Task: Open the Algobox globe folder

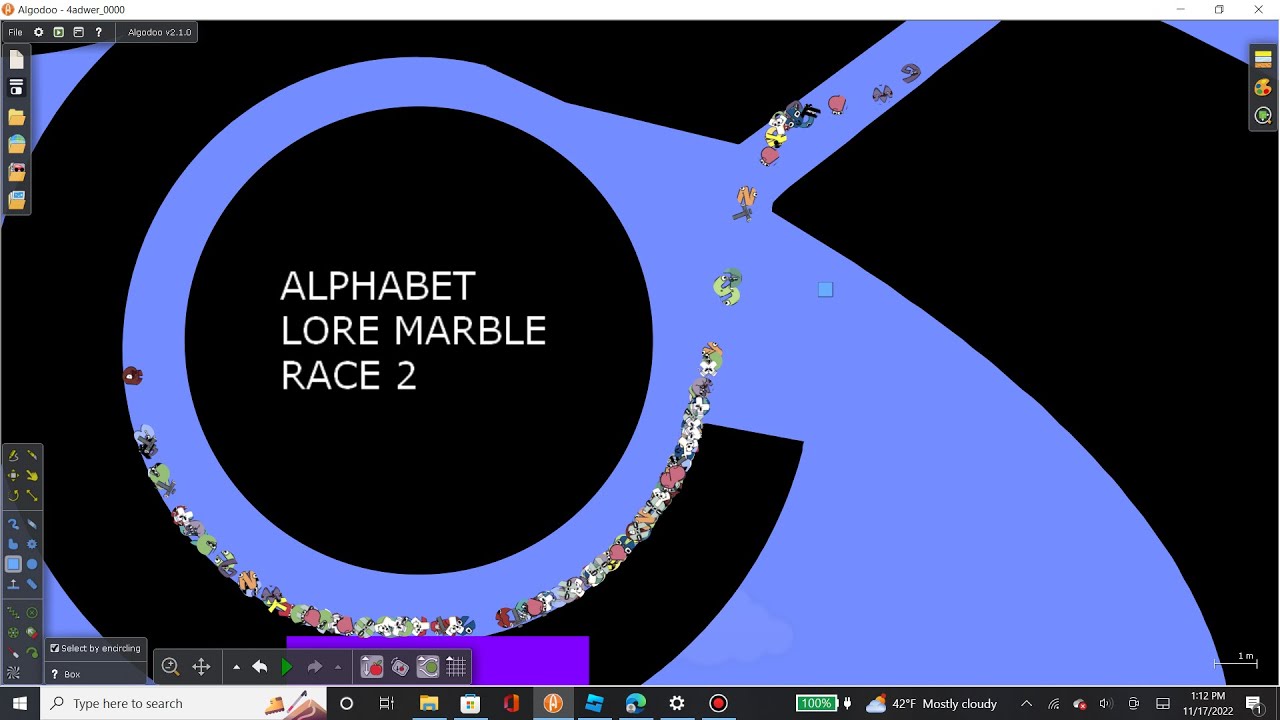Action: [16, 144]
